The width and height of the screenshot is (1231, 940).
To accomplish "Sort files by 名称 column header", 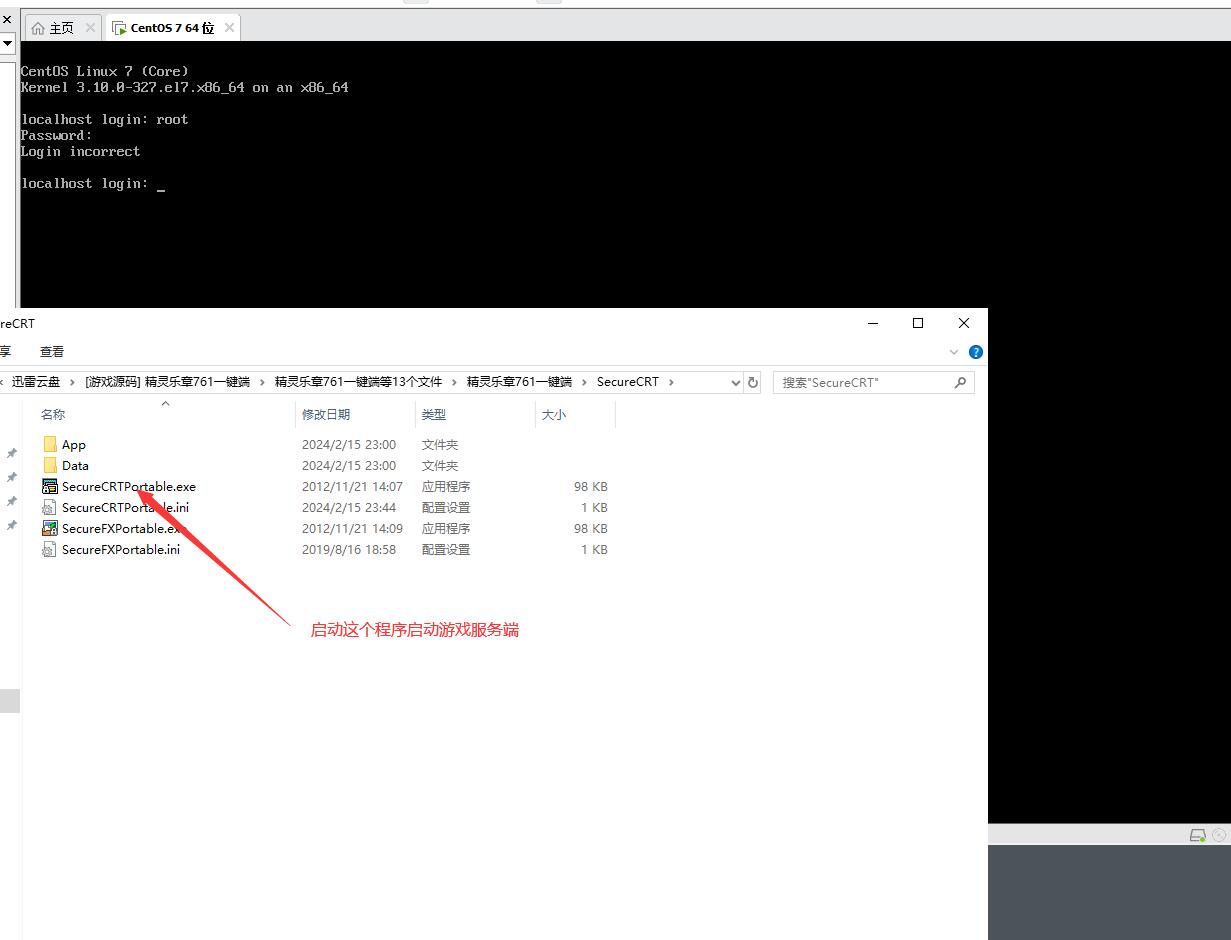I will click(x=53, y=415).
